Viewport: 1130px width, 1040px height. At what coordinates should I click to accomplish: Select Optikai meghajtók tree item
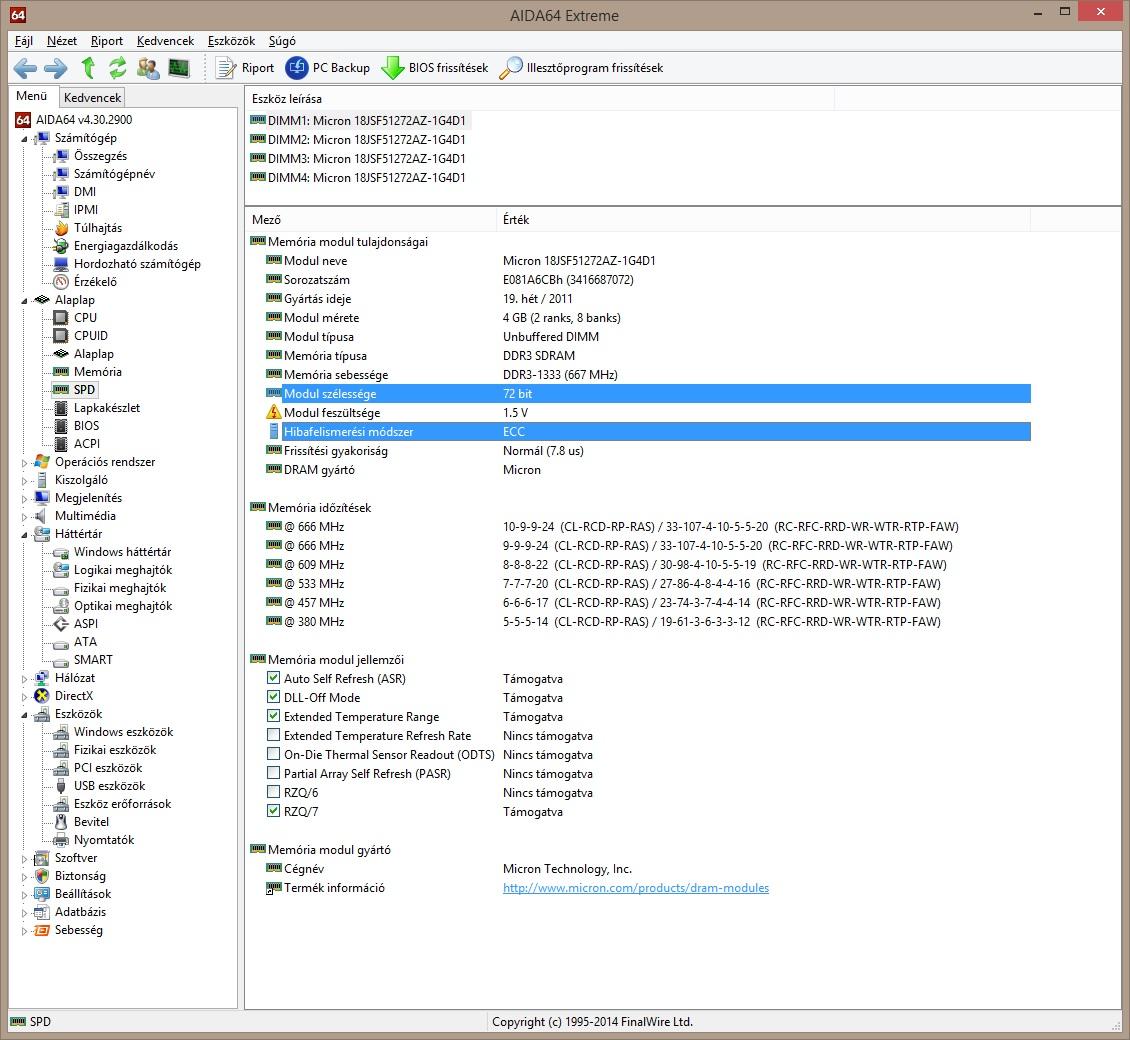(123, 605)
